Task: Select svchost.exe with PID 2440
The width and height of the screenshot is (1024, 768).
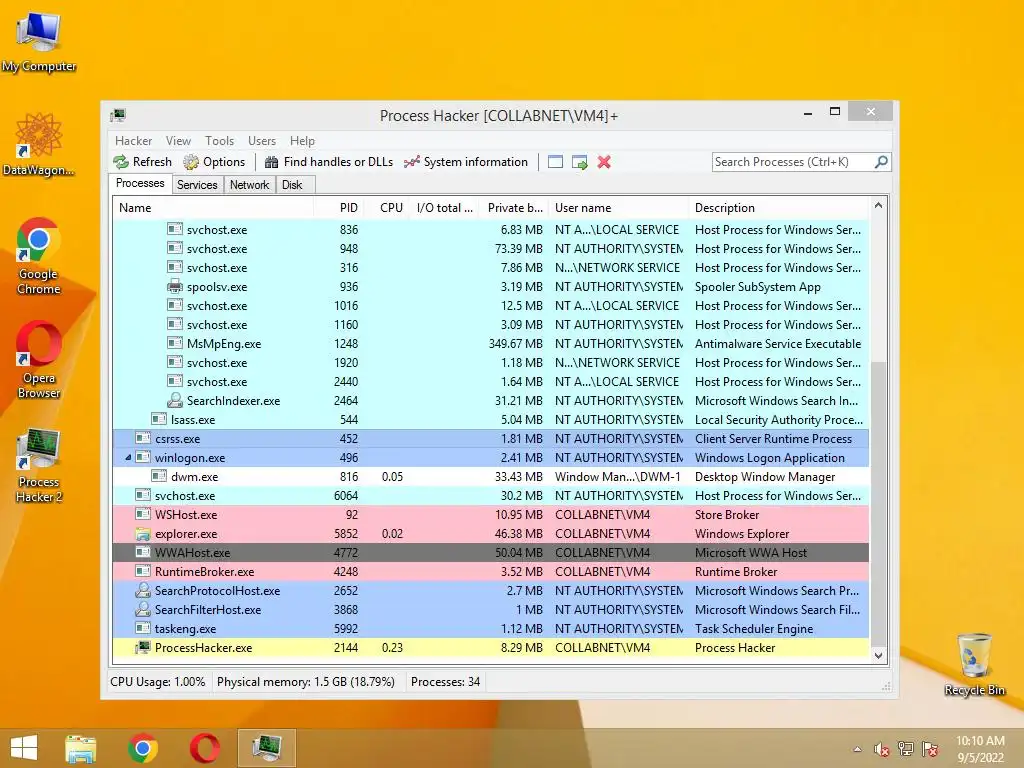Action: click(491, 381)
